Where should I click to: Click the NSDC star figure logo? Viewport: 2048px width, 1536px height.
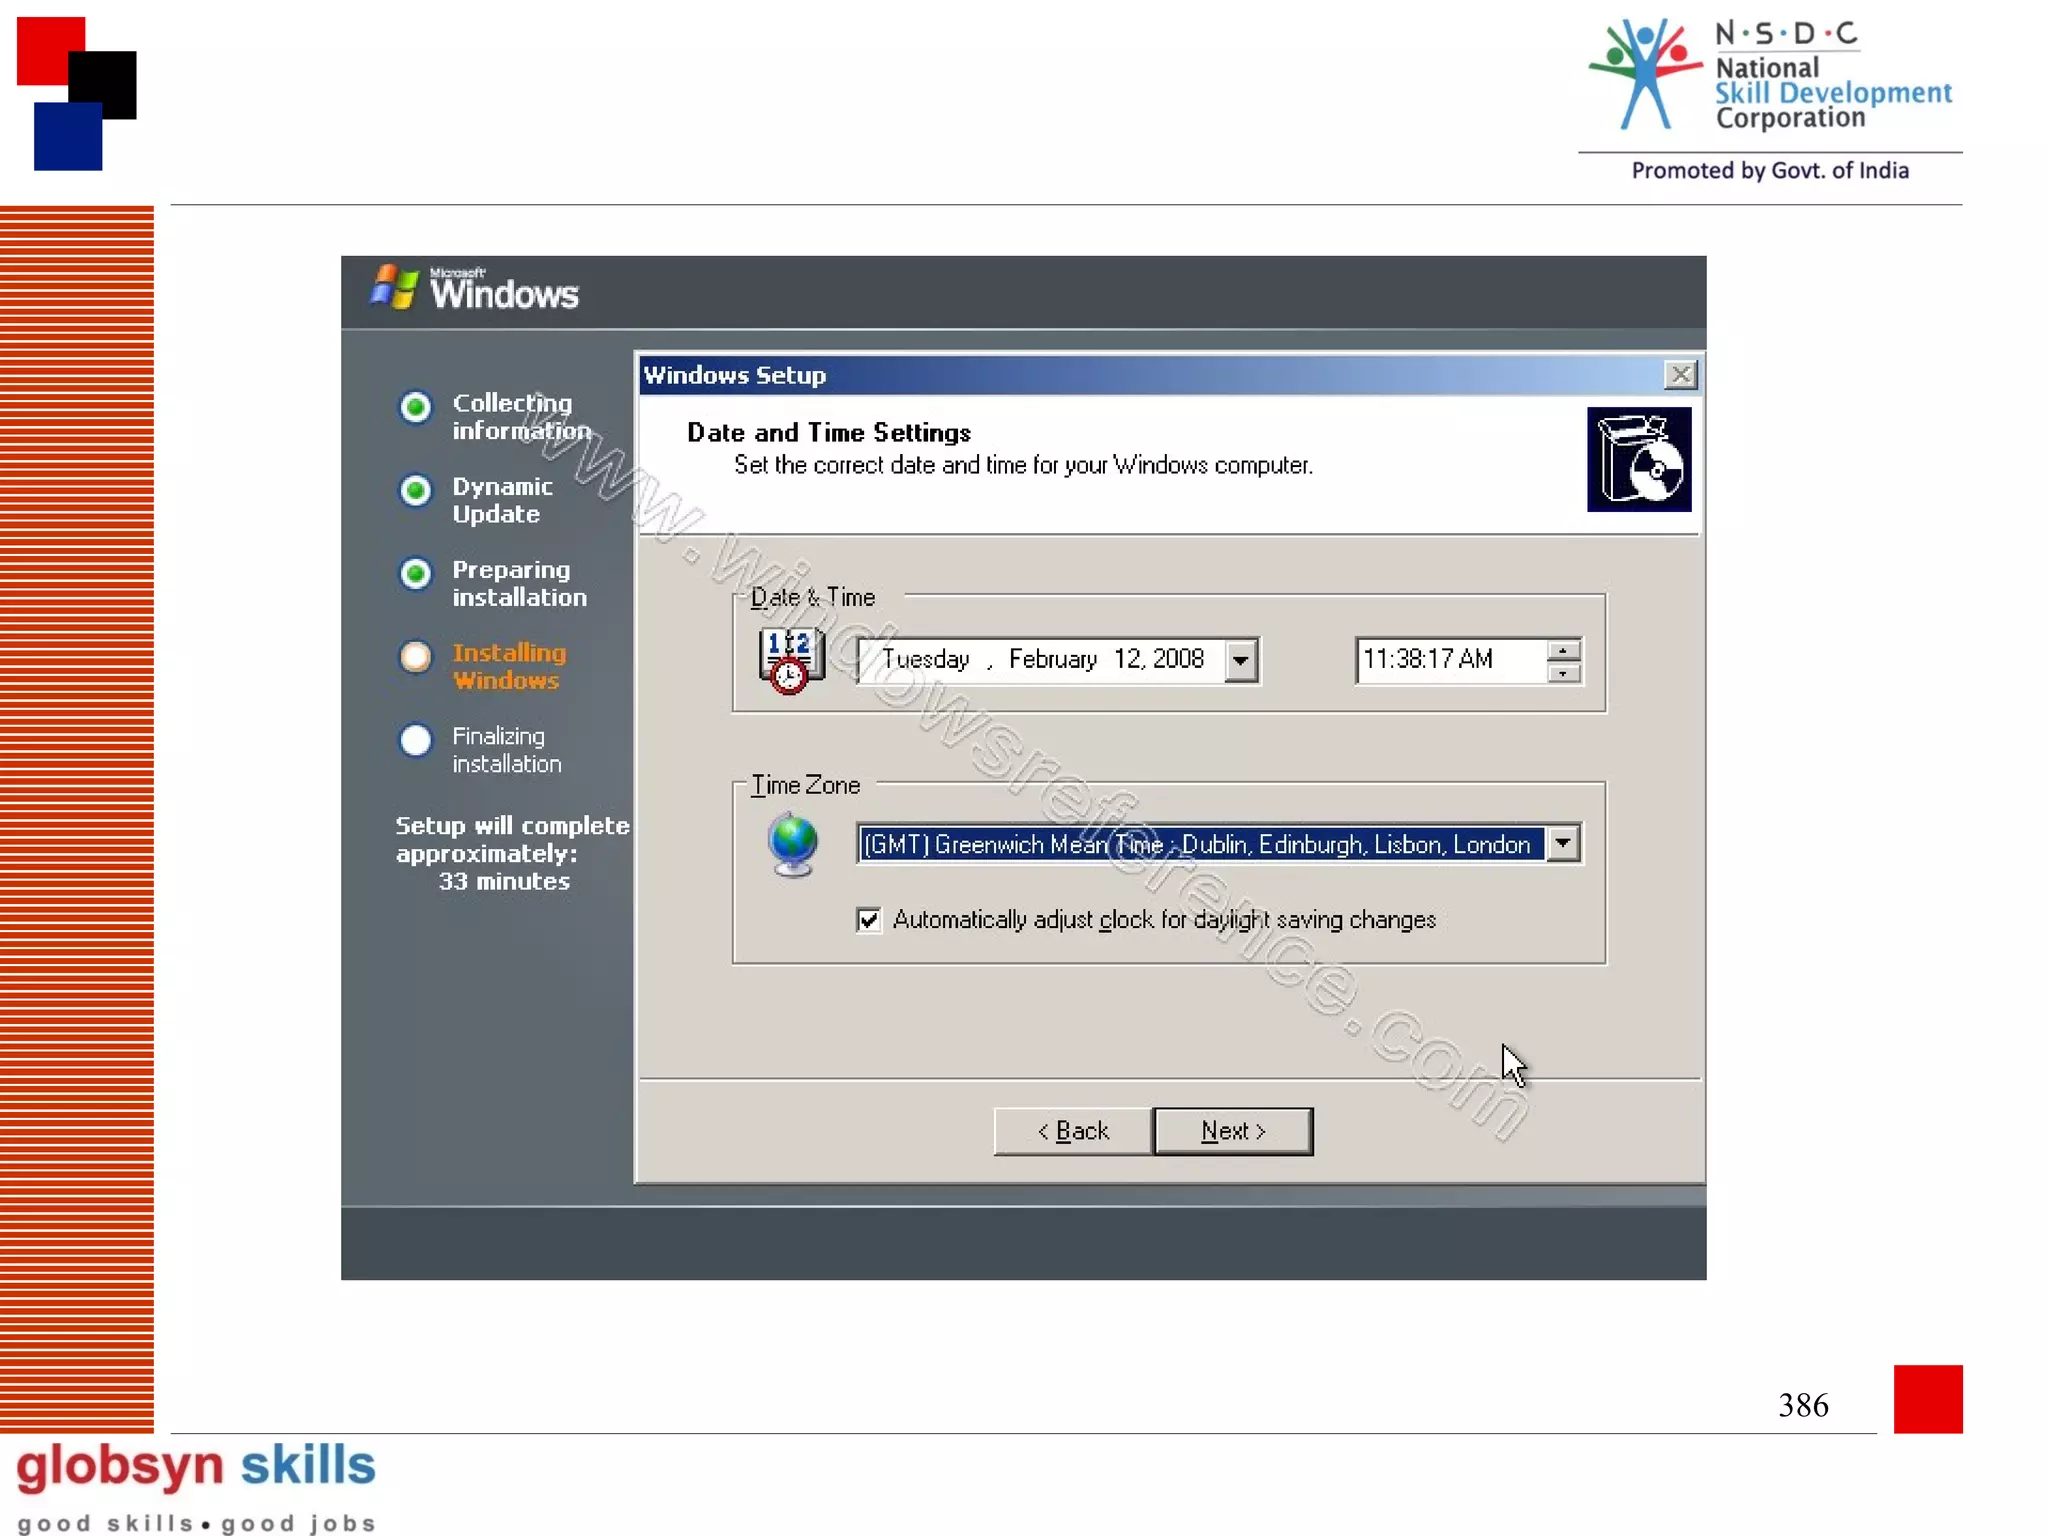pyautogui.click(x=1644, y=75)
